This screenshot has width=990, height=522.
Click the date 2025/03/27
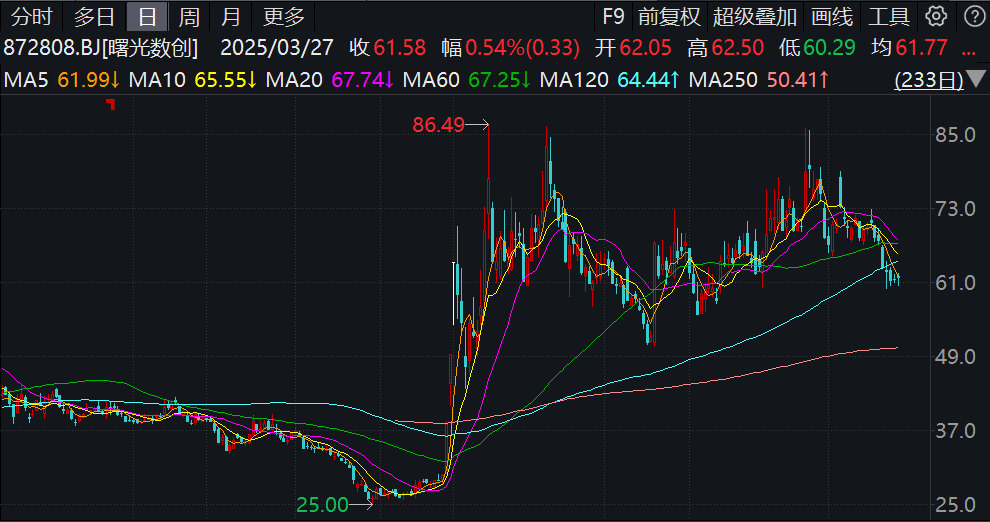click(277, 47)
